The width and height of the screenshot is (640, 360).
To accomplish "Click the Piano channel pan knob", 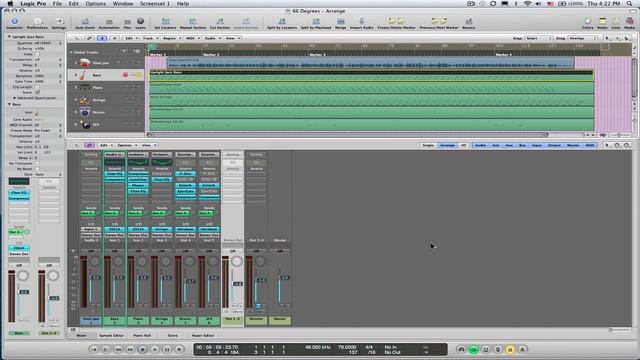I will 142,261.
